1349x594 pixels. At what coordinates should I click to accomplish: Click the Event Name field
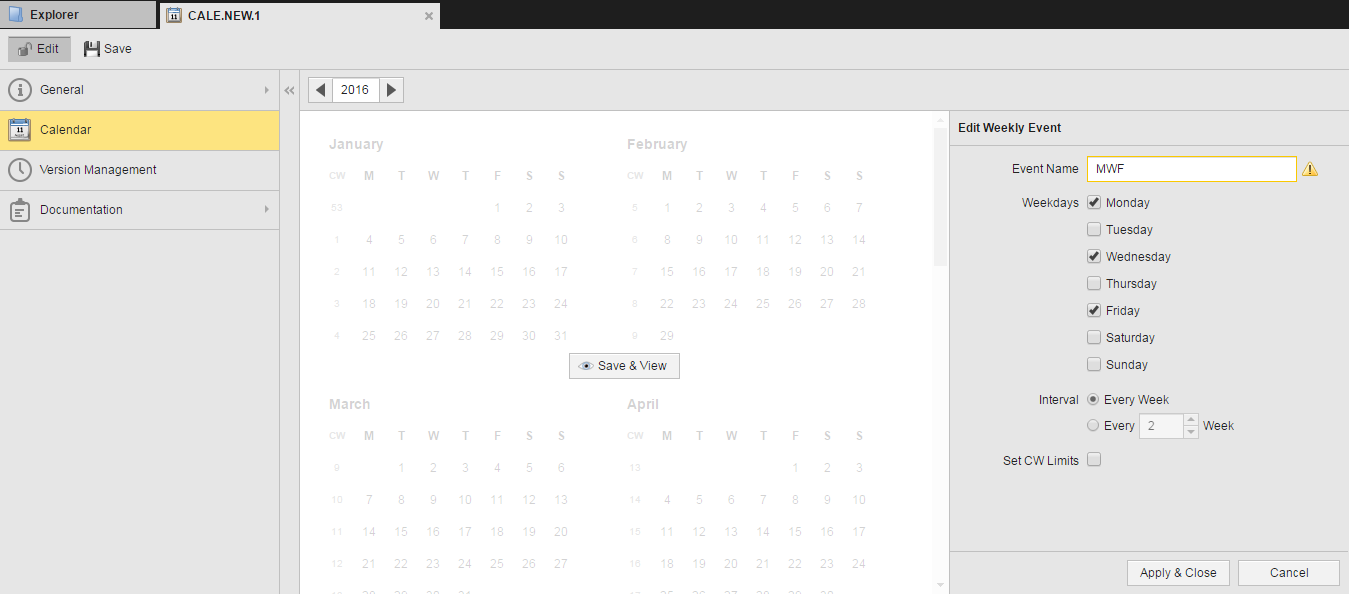[1191, 169]
